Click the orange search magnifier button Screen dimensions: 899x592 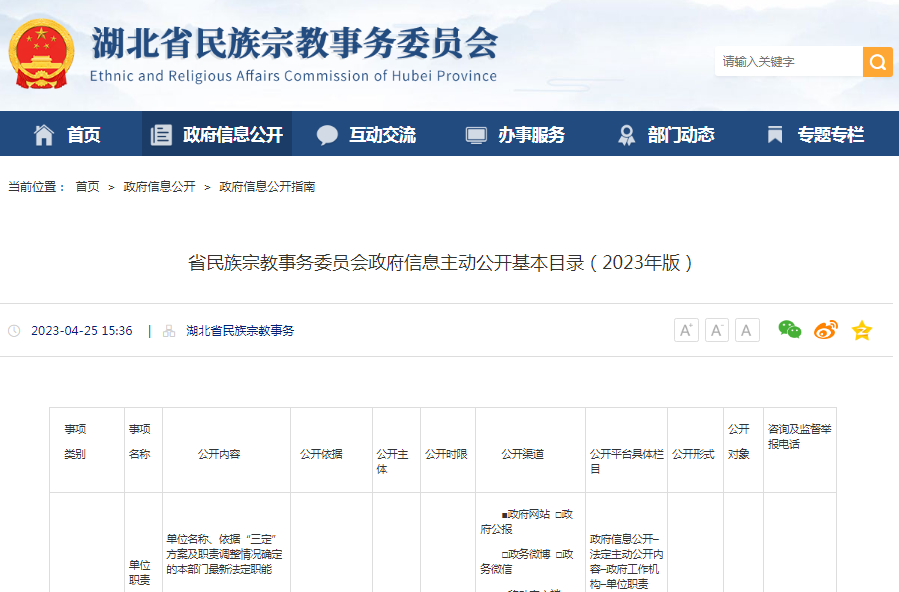click(877, 62)
